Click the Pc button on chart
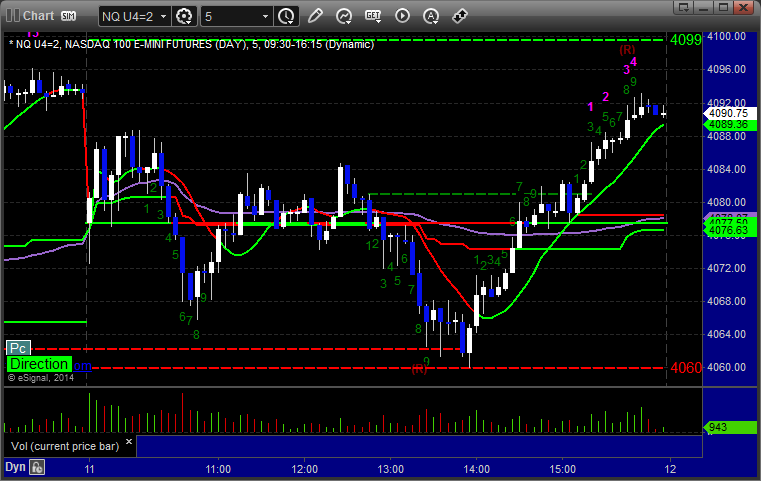Viewport: 761px width, 481px height. pyautogui.click(x=18, y=348)
